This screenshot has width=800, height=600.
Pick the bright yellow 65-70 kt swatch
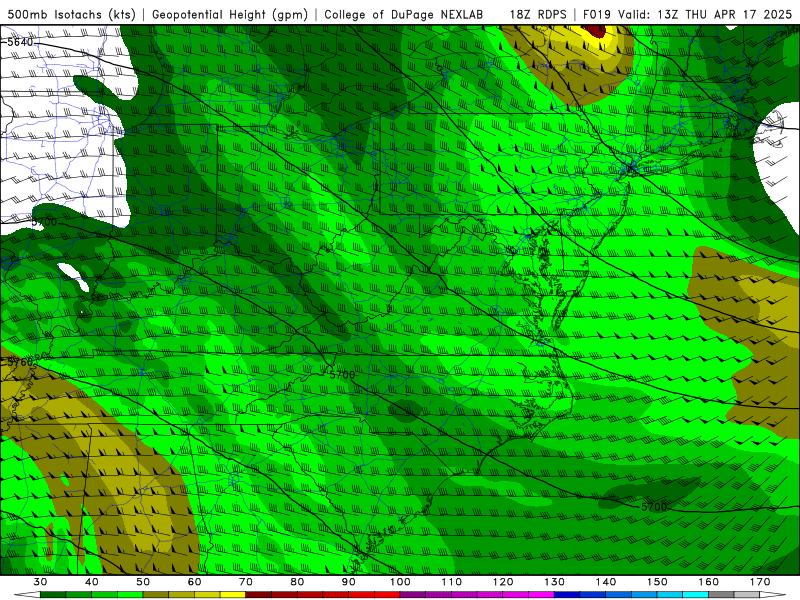(233, 595)
